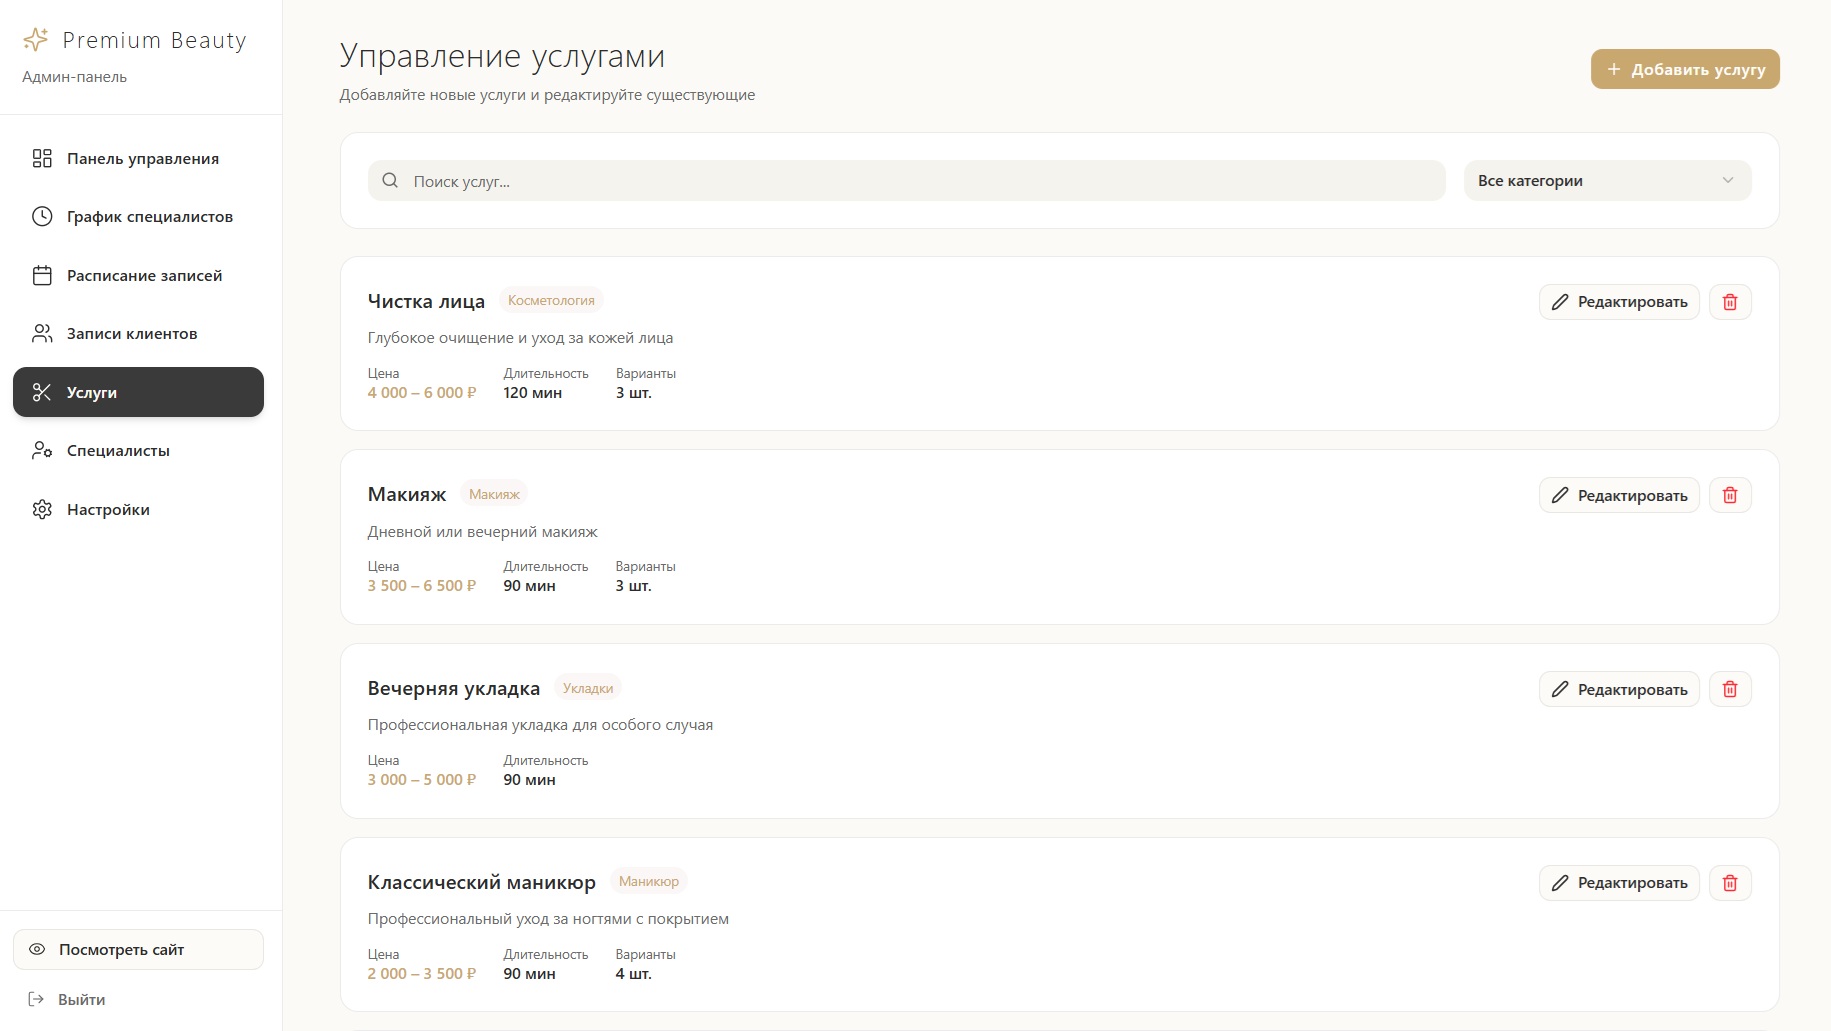Open График специалистов via clock icon
1831x1031 pixels.
[x=42, y=216]
